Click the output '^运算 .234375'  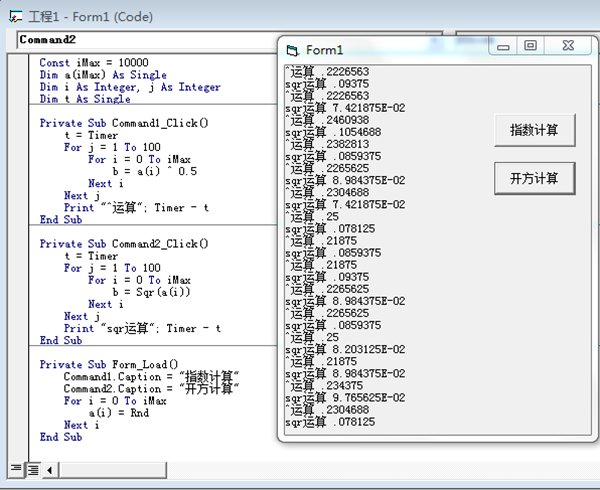pos(324,386)
